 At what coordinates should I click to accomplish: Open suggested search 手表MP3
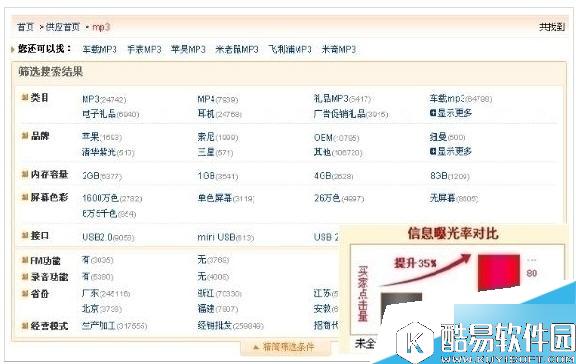[144, 49]
